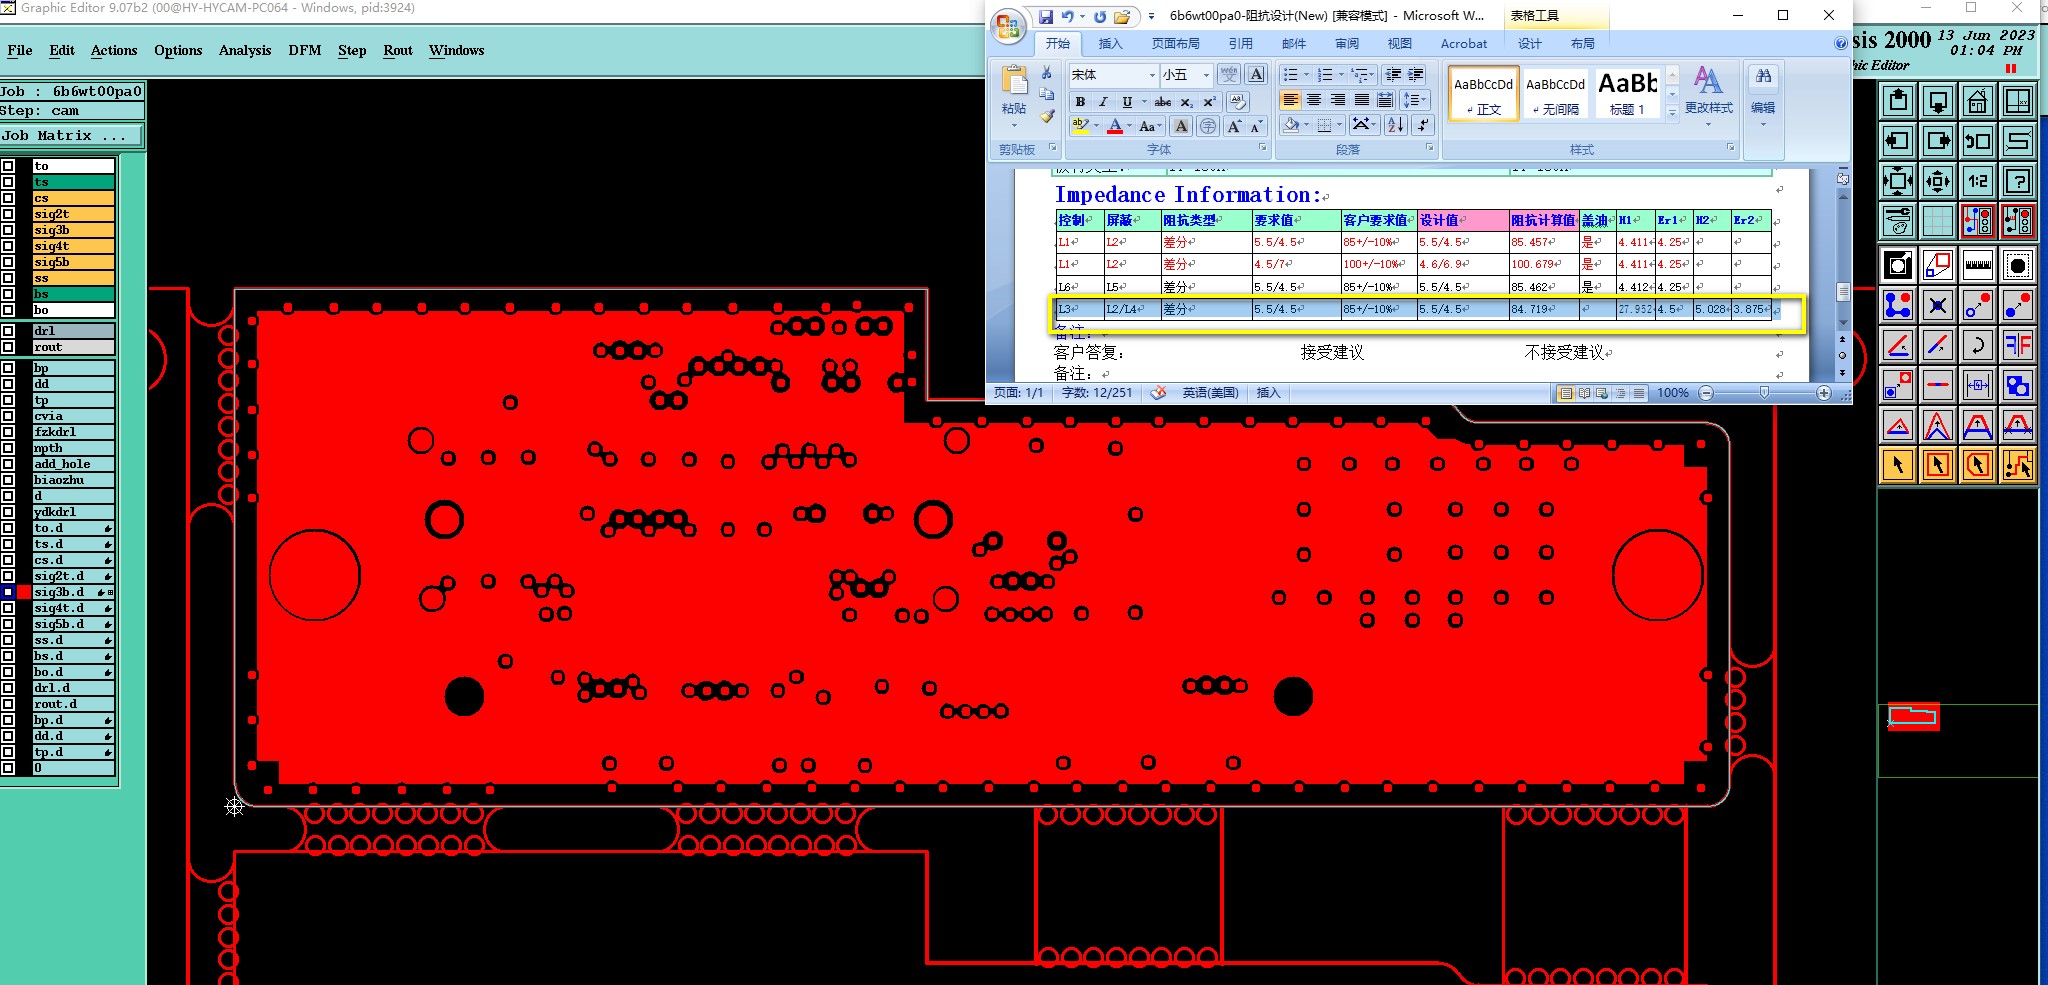The image size is (2048, 985).
Task: Switch to the 插入 tab in Word
Action: point(1111,43)
